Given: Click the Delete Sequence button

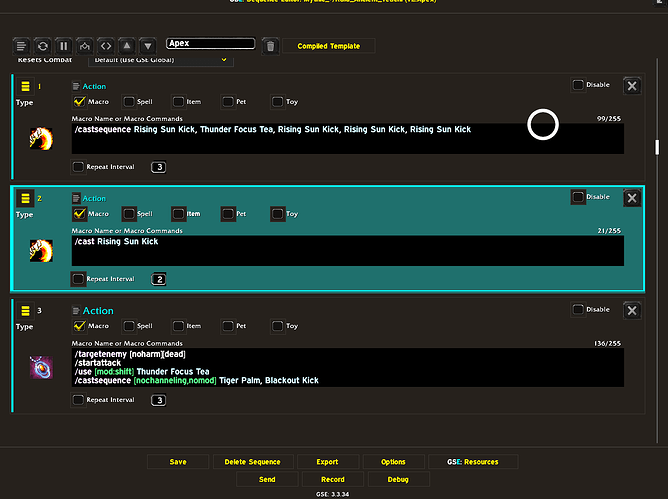Looking at the screenshot, I should tap(253, 462).
